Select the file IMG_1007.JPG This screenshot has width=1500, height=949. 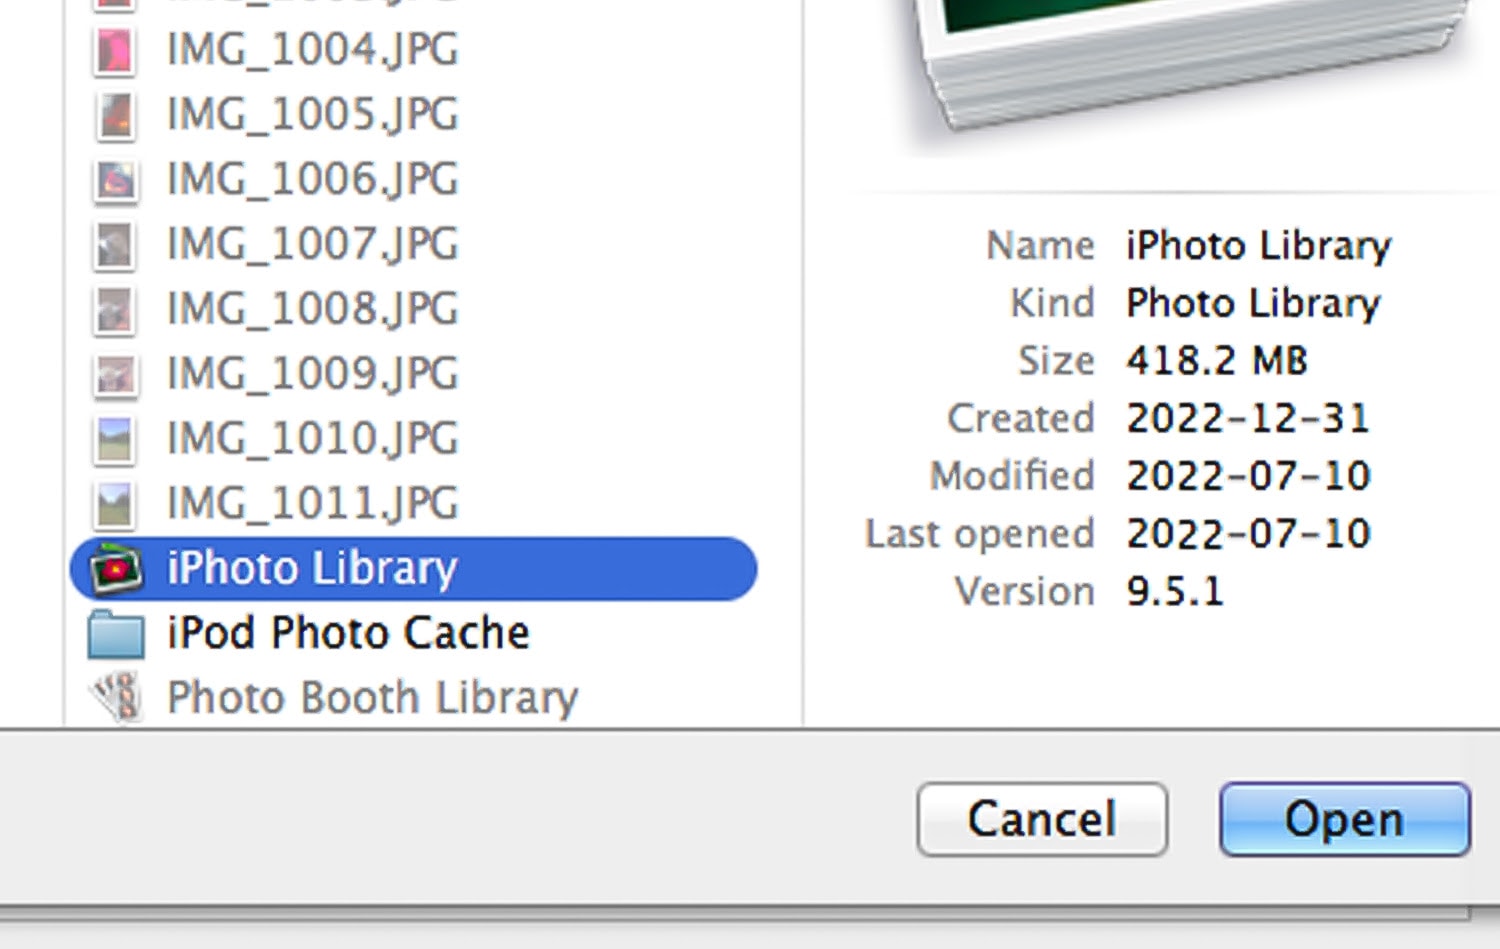pyautogui.click(x=310, y=244)
